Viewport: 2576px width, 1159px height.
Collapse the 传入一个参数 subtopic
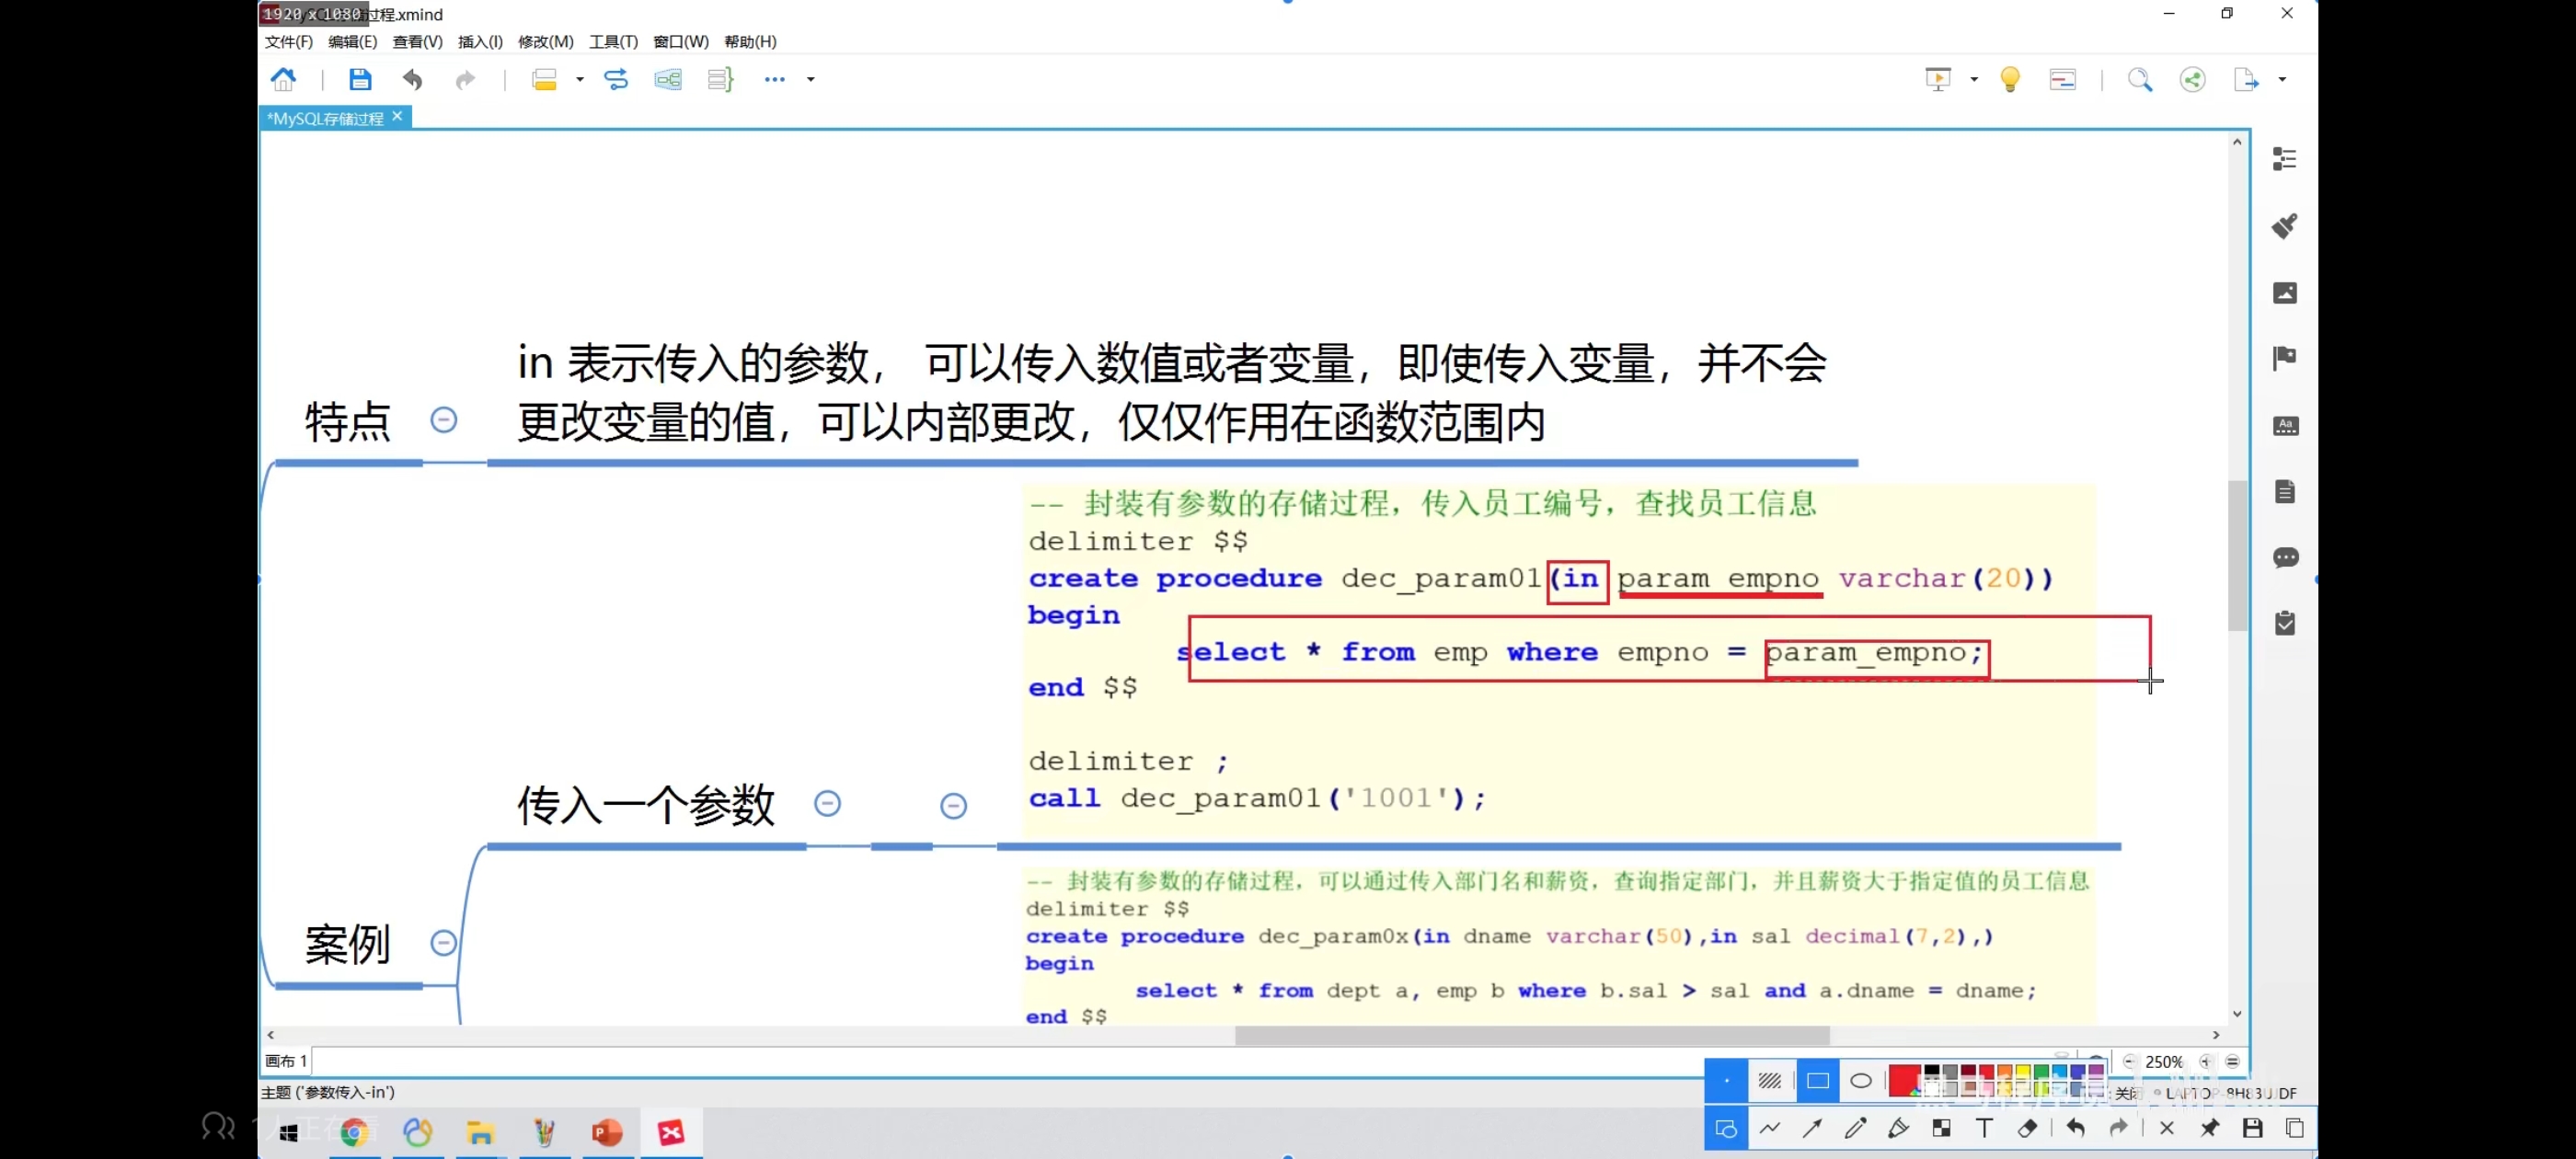point(827,803)
